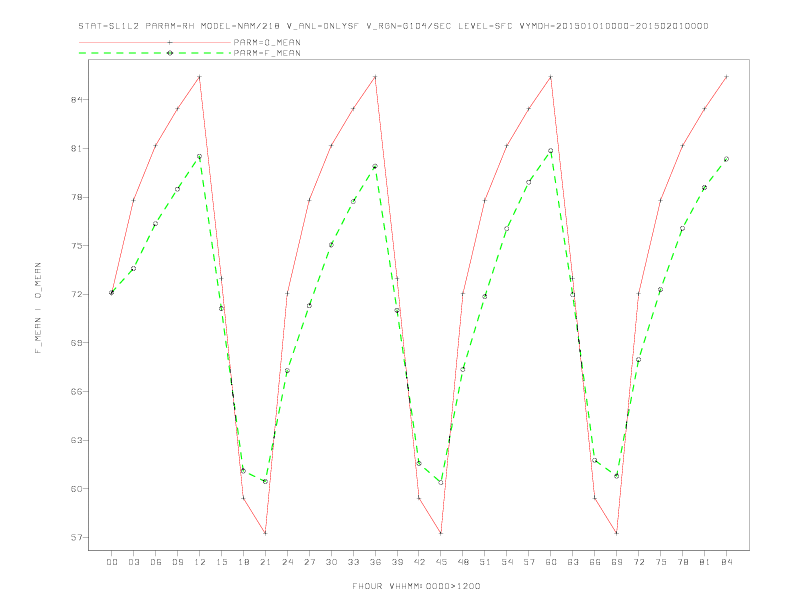Viewport: 792px width, 612px height.
Task: Select the PARM=O_MEAN legend label
Action: pyautogui.click(x=267, y=42)
